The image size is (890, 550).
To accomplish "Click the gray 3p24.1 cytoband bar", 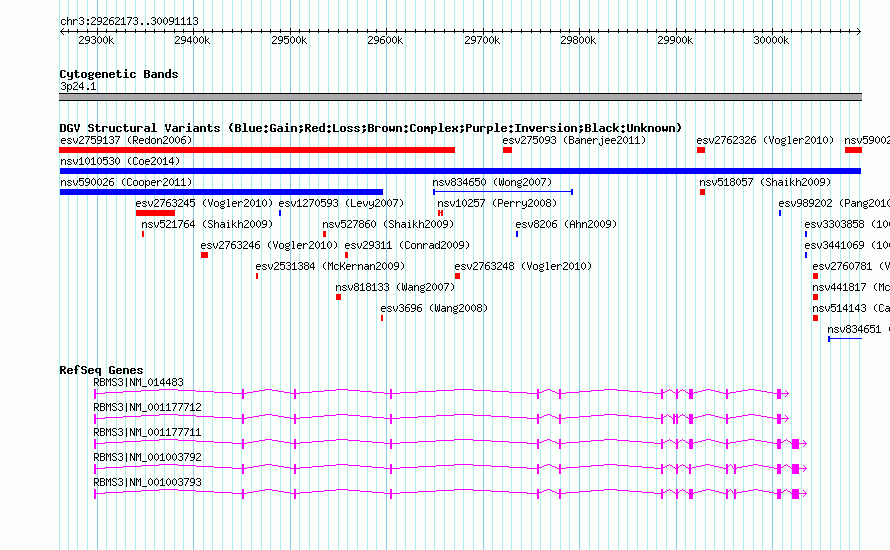I will (460, 97).
